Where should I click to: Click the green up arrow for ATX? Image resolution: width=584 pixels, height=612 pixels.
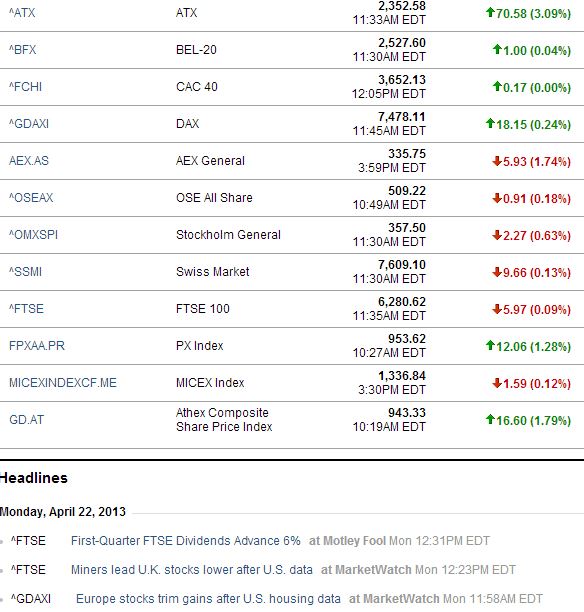pyautogui.click(x=490, y=13)
